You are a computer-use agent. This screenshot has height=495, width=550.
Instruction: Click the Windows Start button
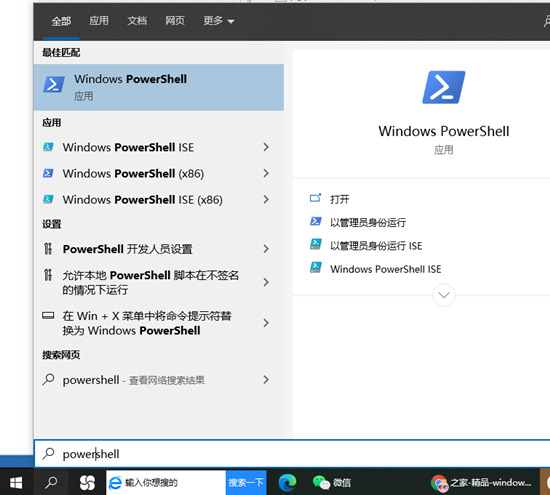pos(16,483)
